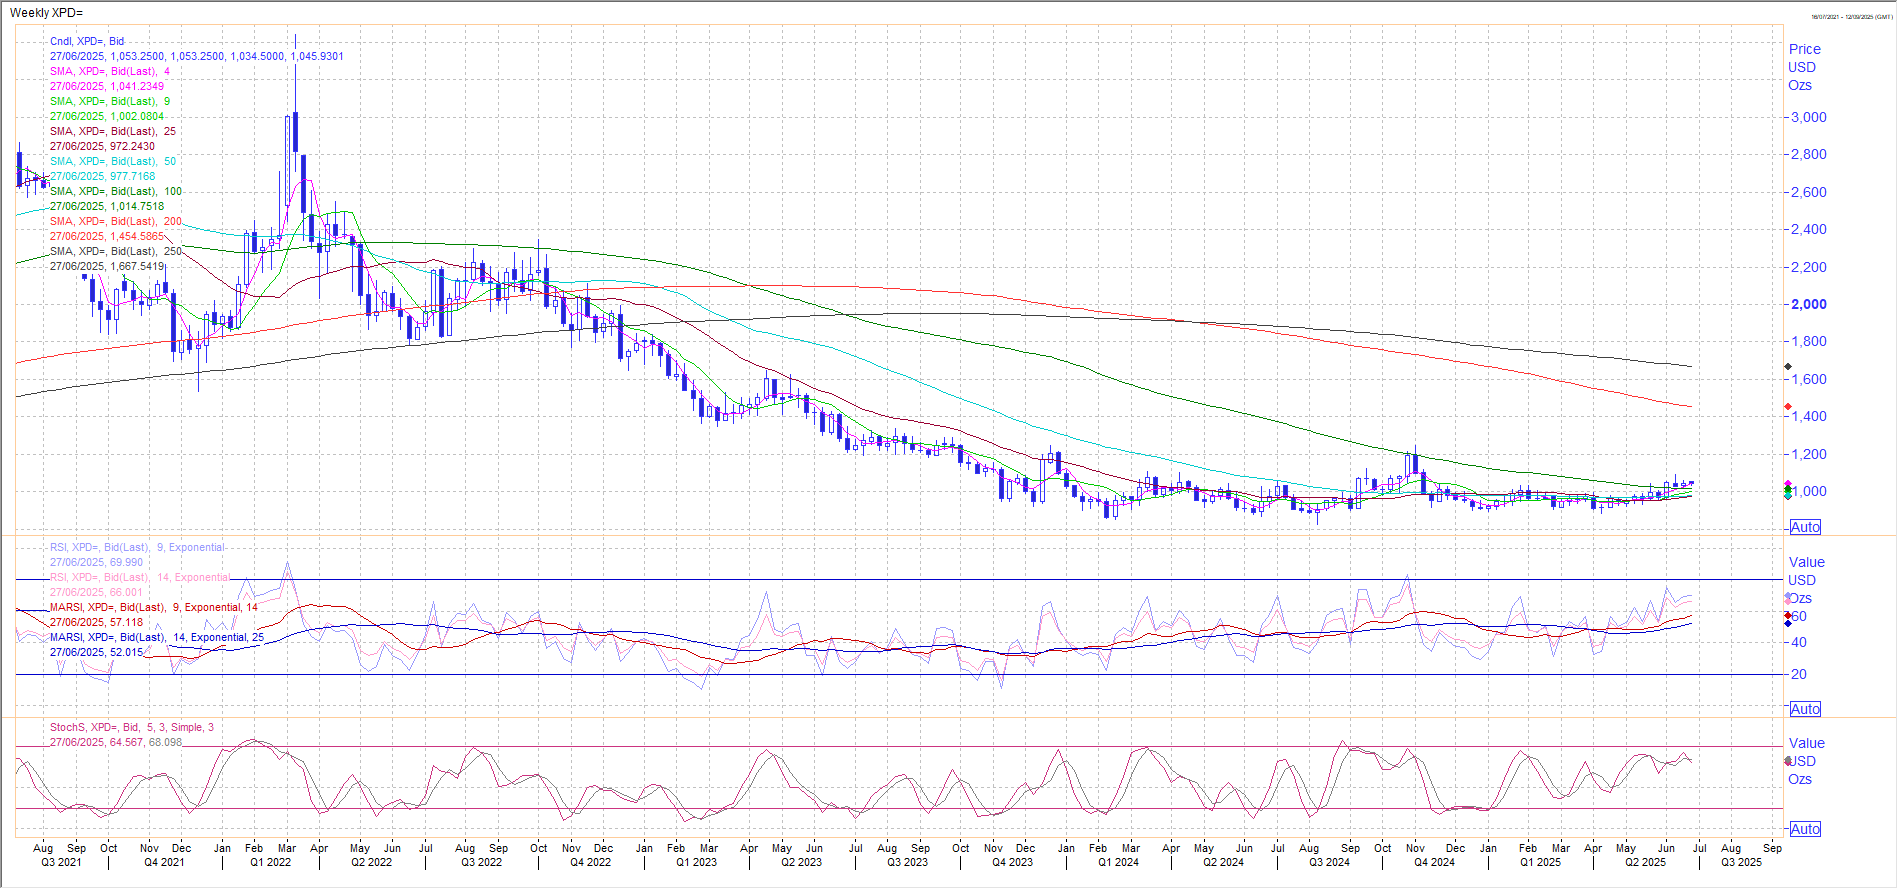Click the StochS values 64.567, 68.098
The width and height of the screenshot is (1898, 889).
tap(146, 742)
